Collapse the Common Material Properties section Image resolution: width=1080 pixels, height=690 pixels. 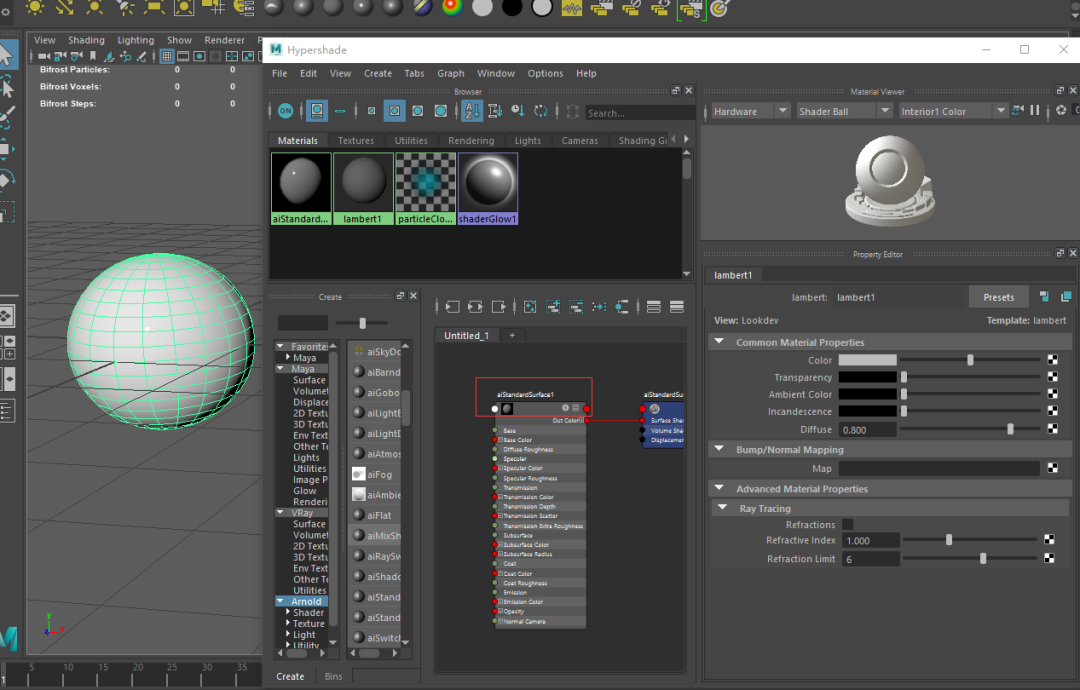(x=719, y=342)
